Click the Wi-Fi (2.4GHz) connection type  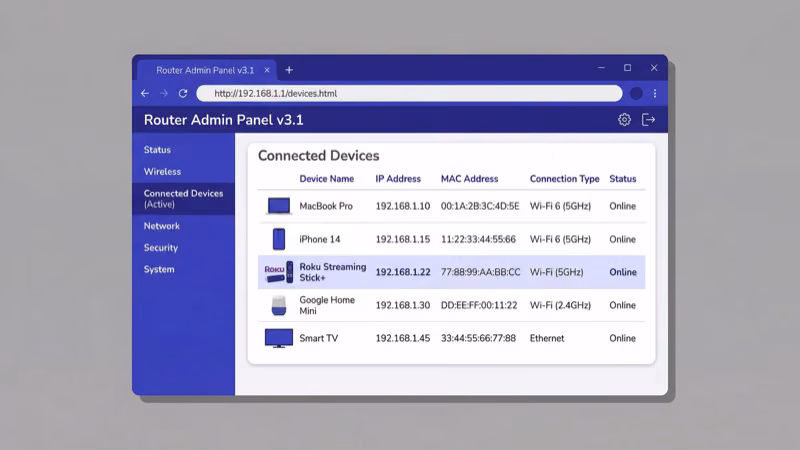(560, 305)
